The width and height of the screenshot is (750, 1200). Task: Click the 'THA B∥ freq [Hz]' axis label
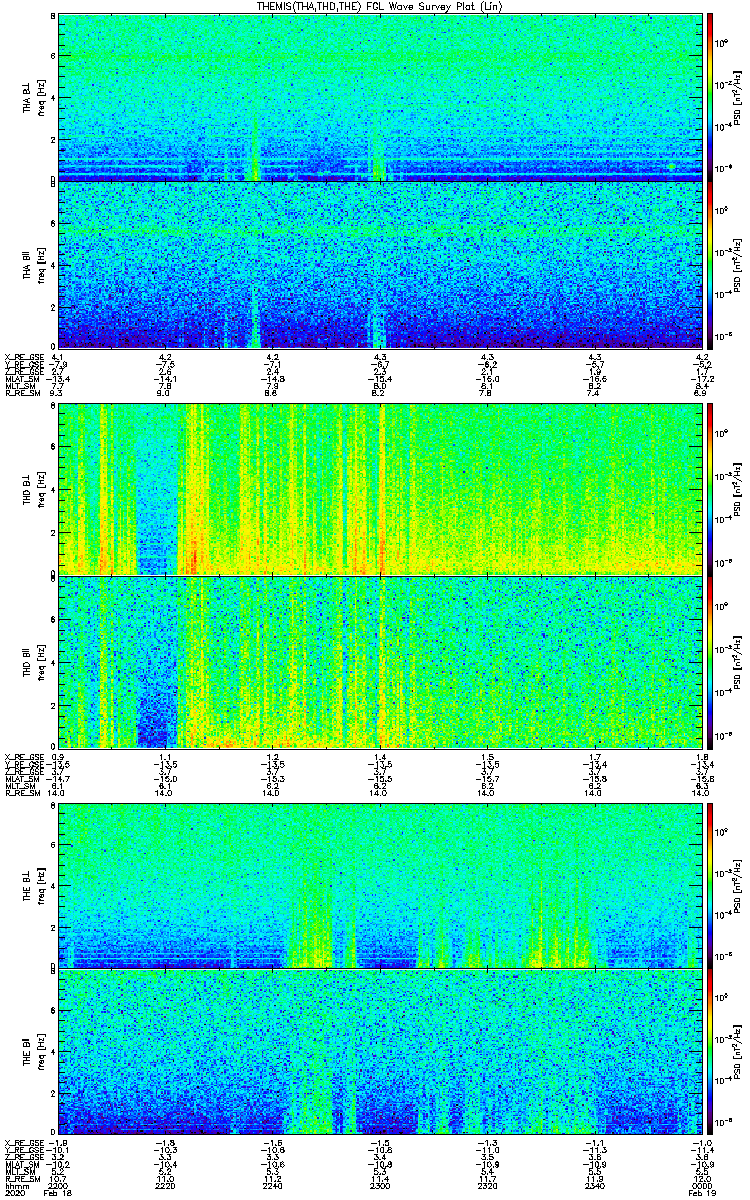33,264
